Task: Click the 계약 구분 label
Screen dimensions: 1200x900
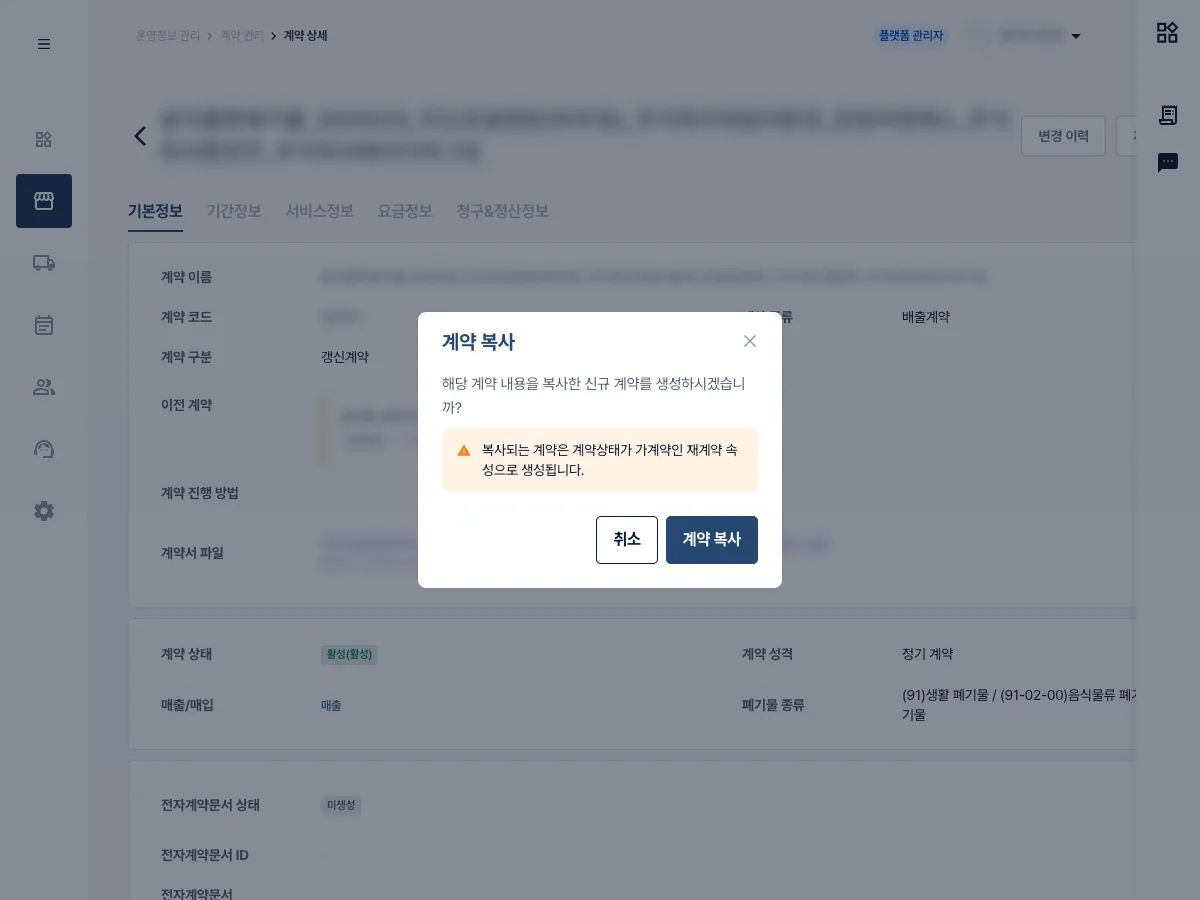Action: (187, 357)
